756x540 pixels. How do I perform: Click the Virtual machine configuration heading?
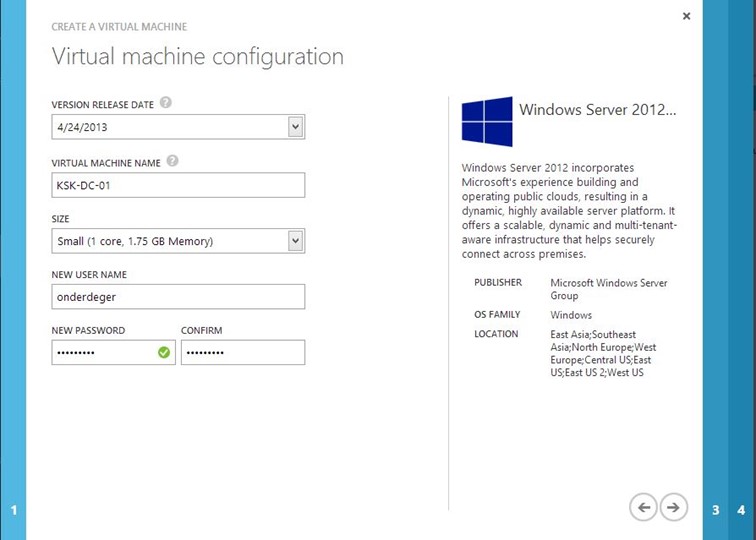(198, 56)
